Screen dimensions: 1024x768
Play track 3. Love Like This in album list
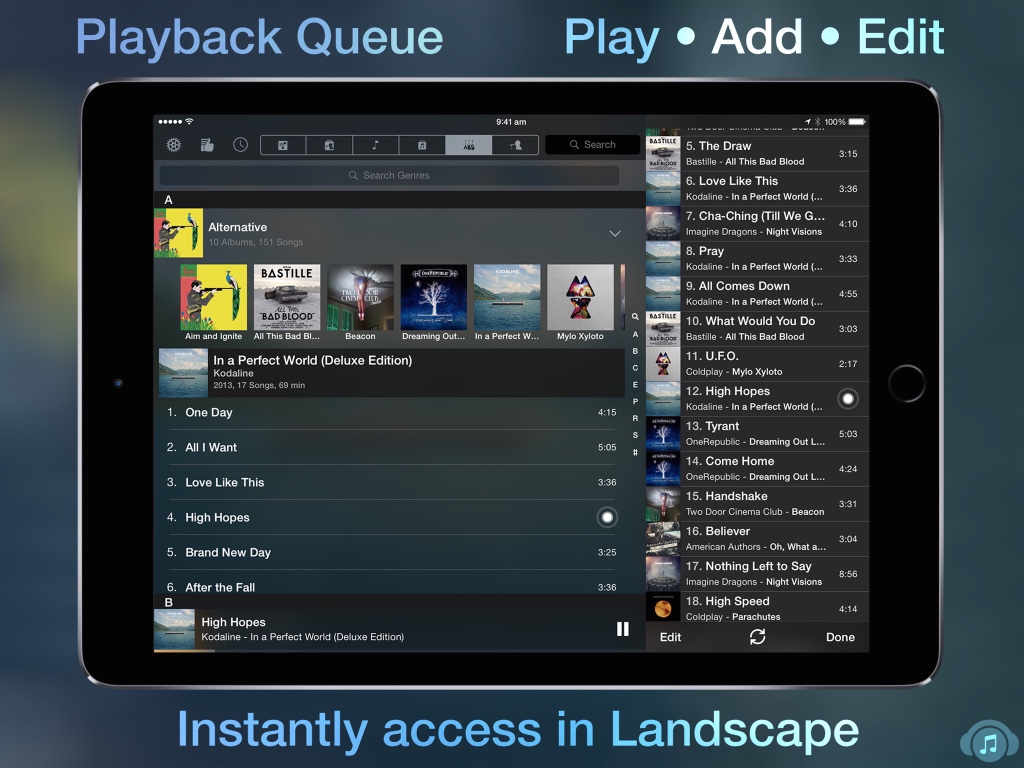point(391,483)
